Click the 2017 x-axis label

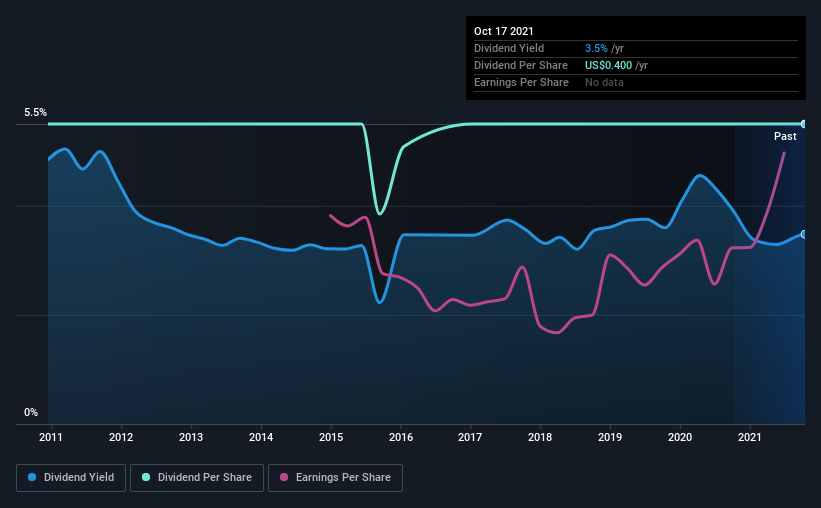pyautogui.click(x=470, y=437)
